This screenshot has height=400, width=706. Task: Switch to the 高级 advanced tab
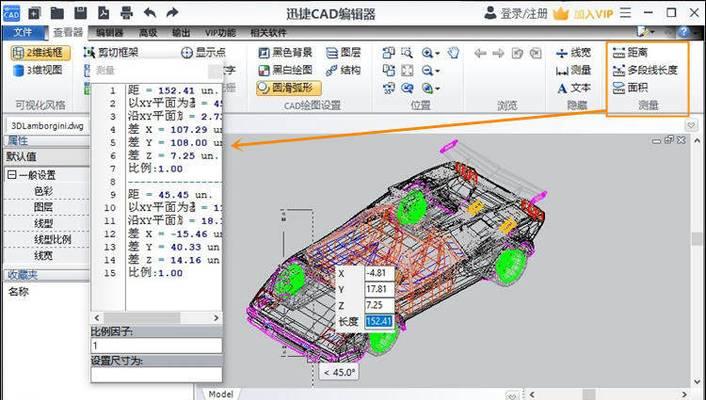click(148, 32)
